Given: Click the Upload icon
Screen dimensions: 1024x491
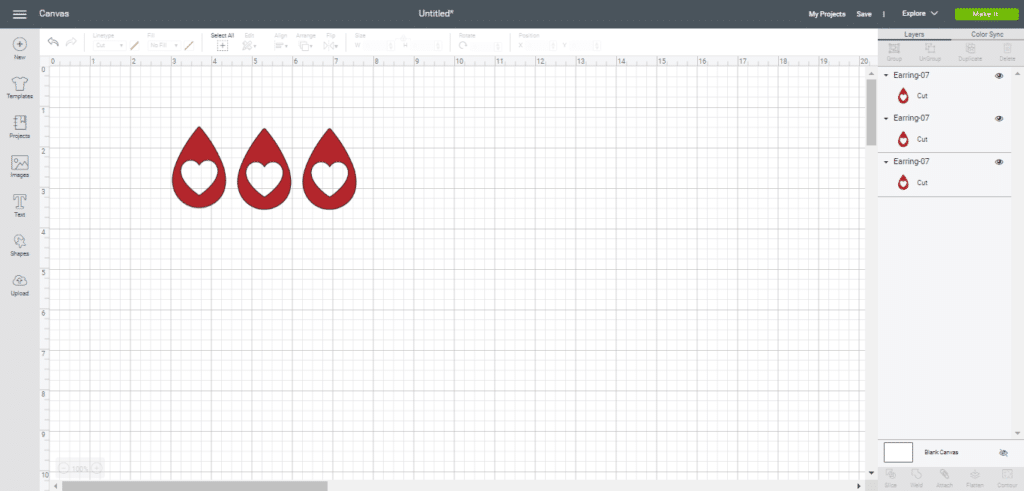Looking at the screenshot, I should 19,282.
